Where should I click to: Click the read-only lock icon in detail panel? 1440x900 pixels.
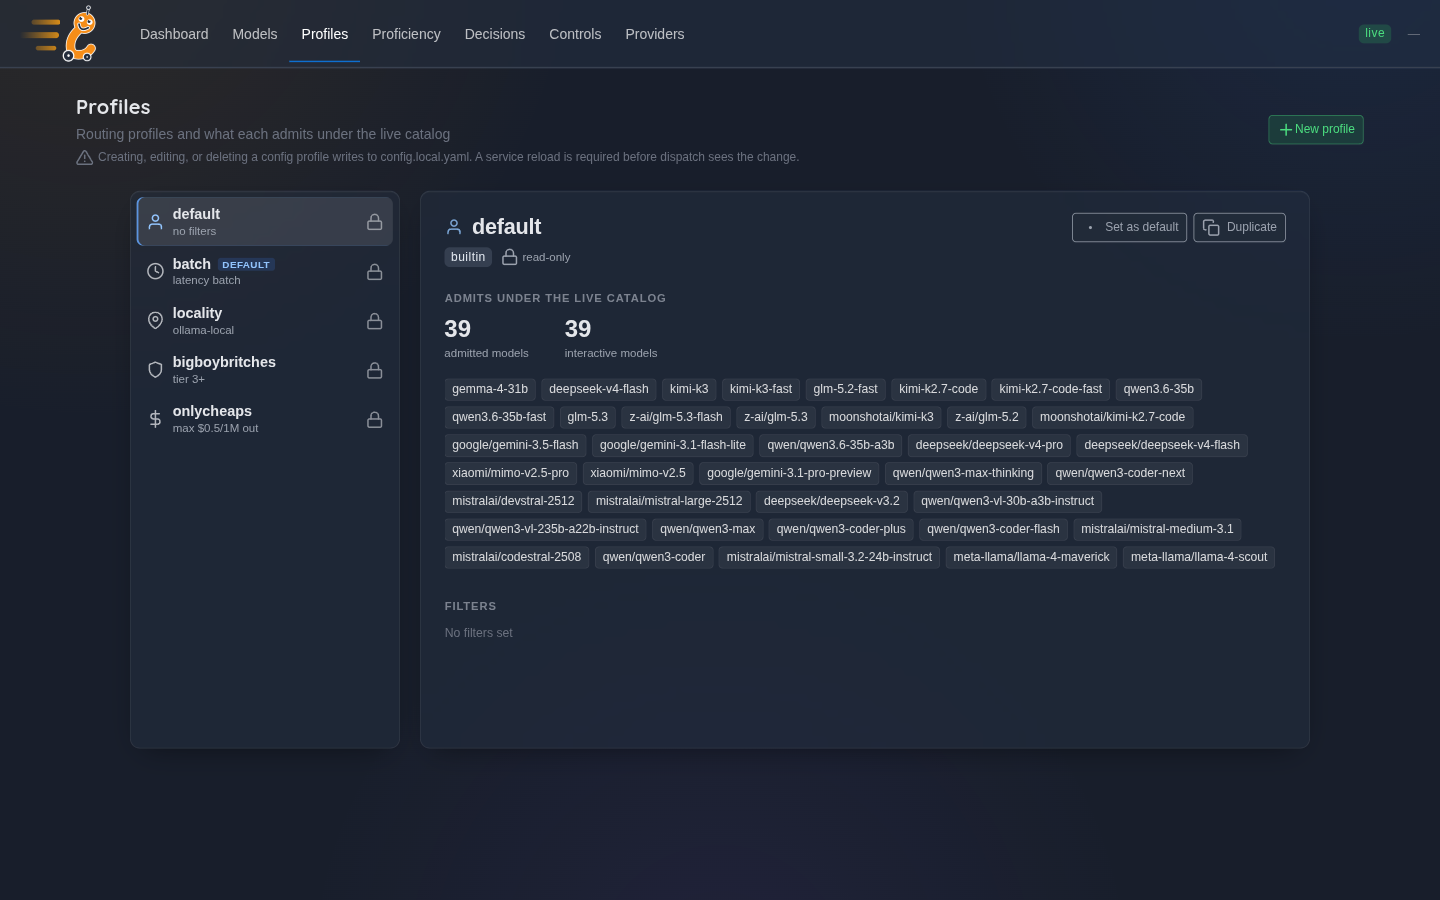pos(509,257)
